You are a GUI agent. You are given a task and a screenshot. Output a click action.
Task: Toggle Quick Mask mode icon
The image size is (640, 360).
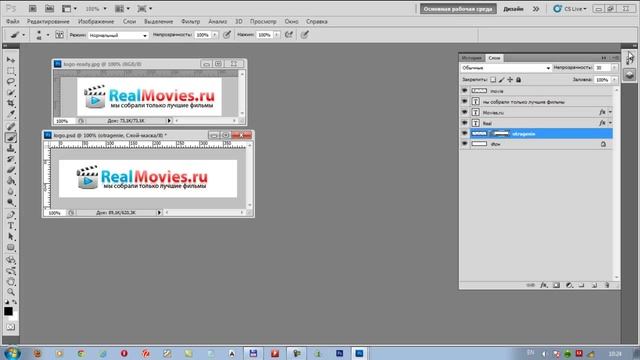pos(11,327)
